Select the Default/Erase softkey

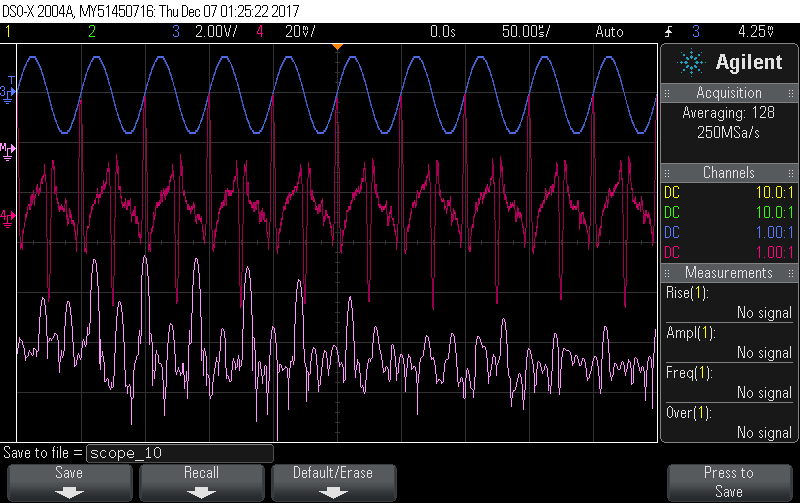333,482
